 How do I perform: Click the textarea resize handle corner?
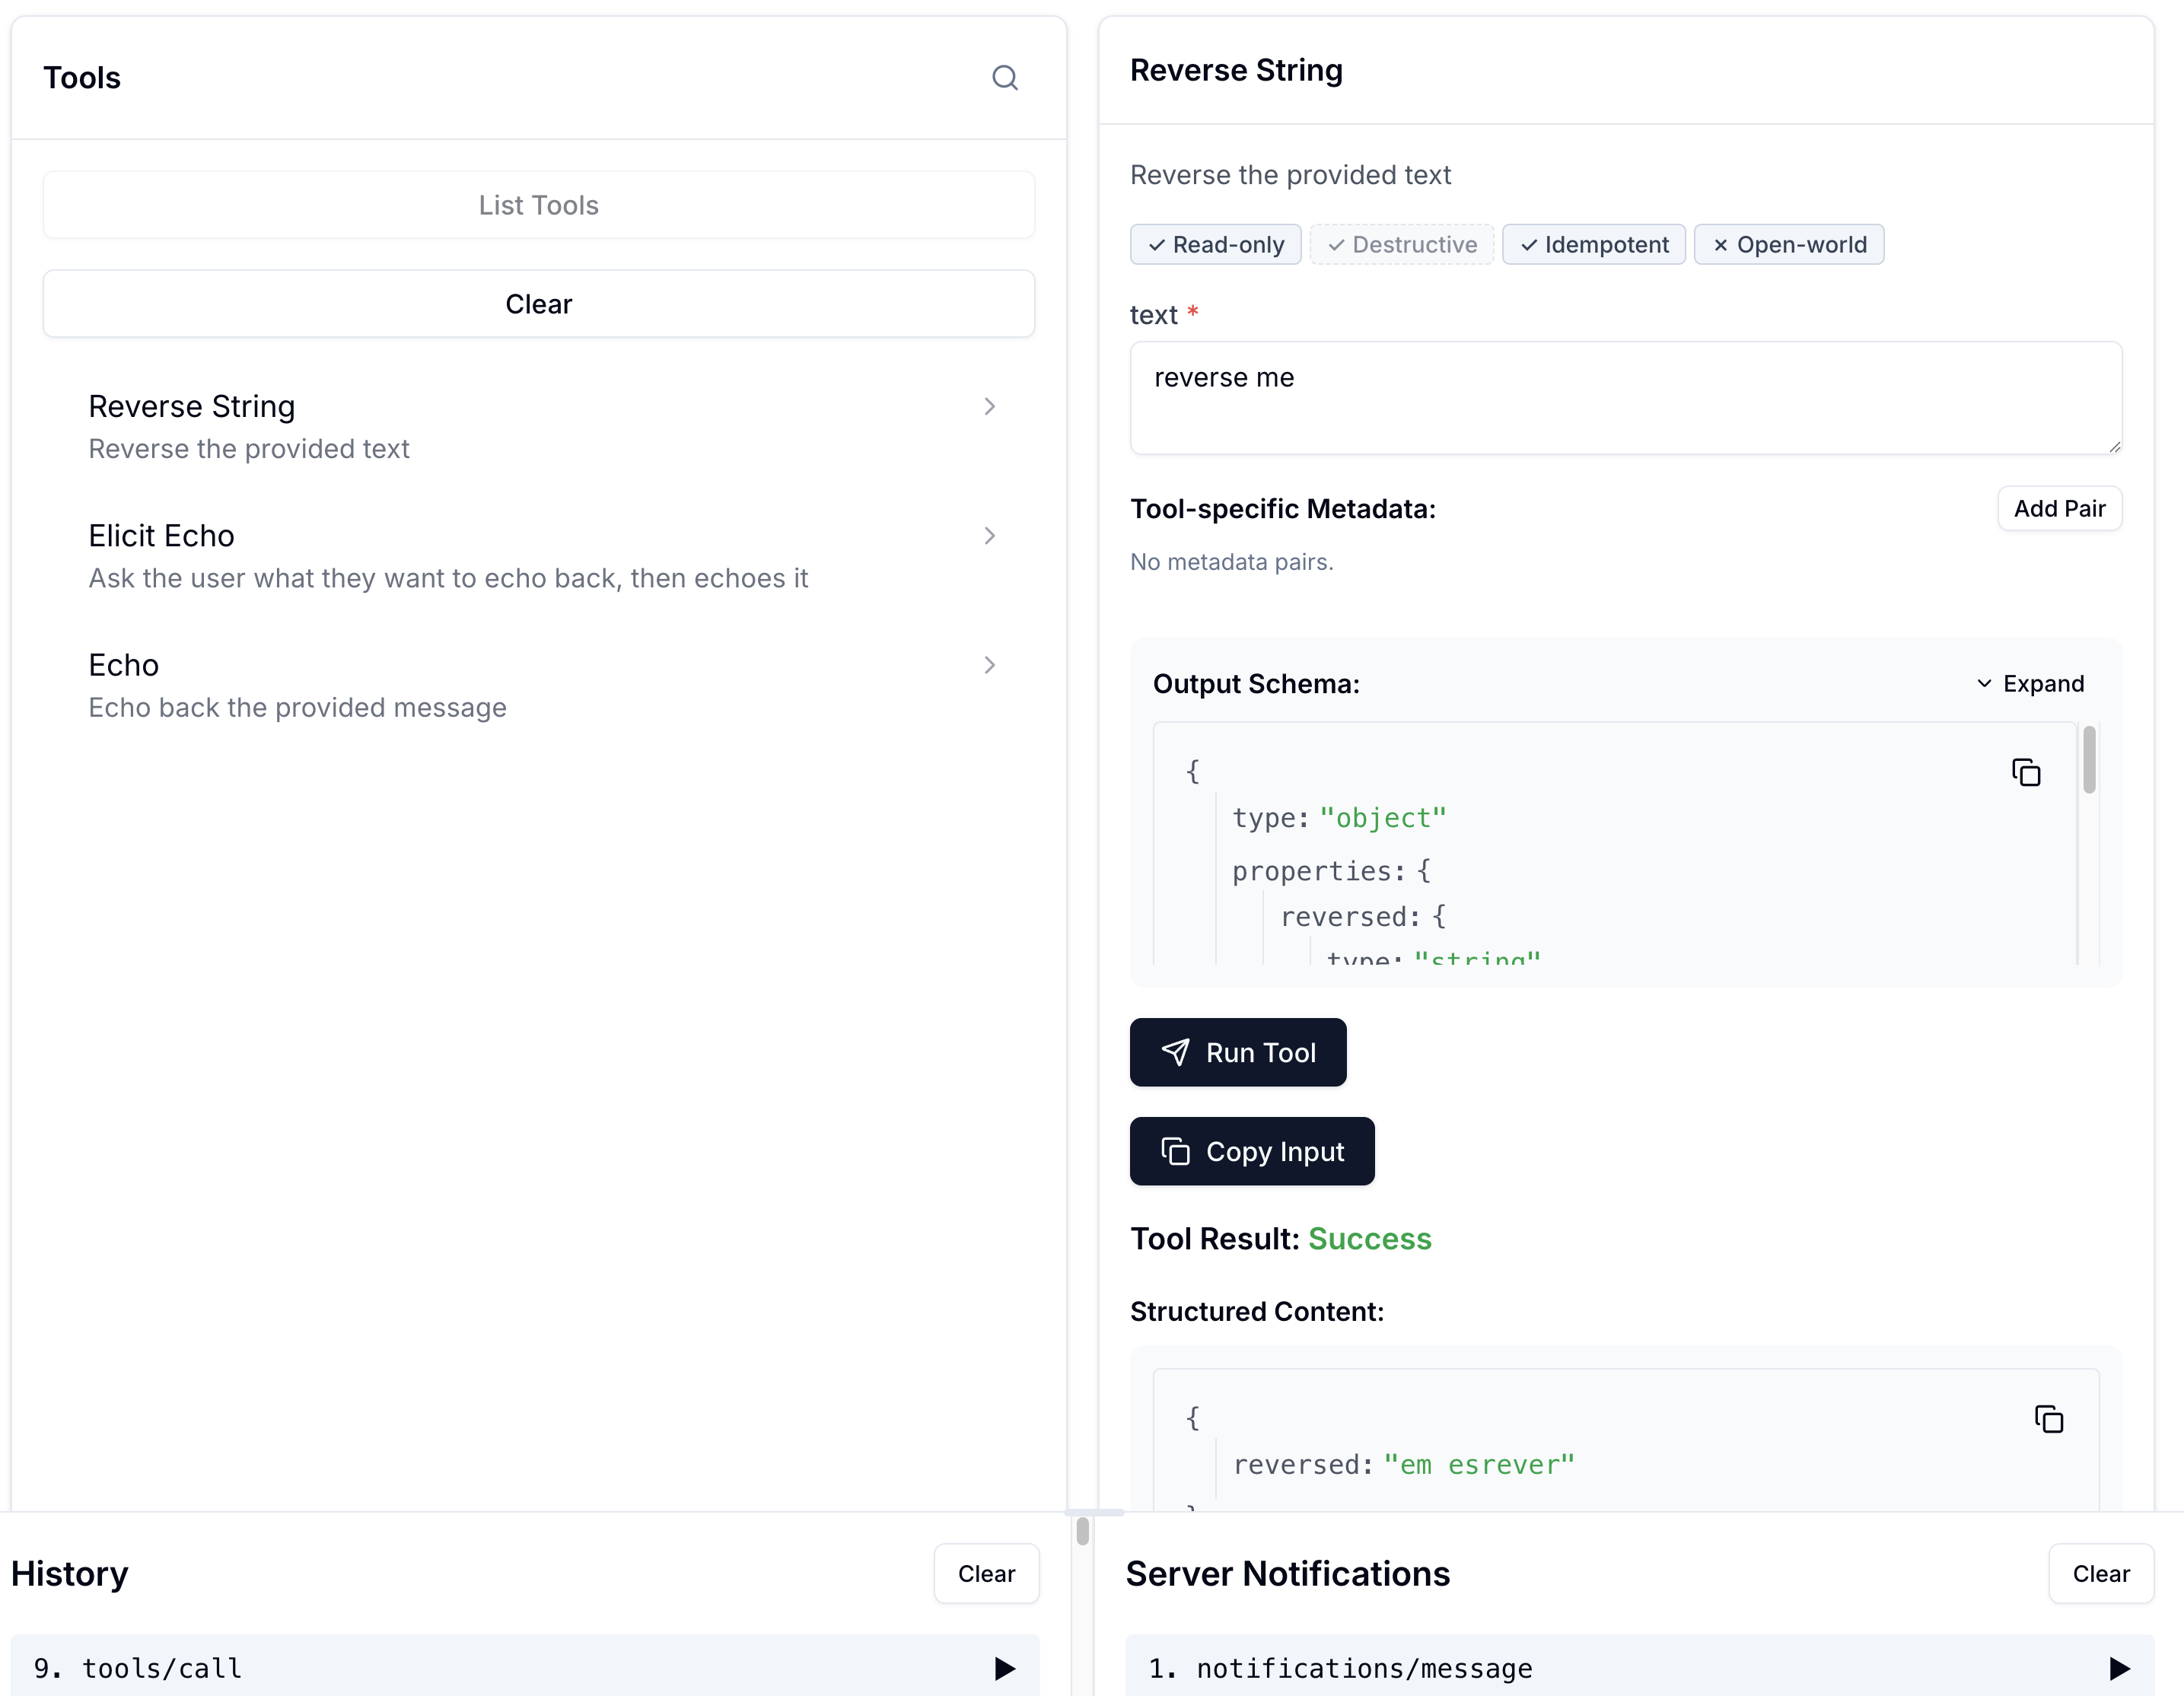click(x=2114, y=447)
